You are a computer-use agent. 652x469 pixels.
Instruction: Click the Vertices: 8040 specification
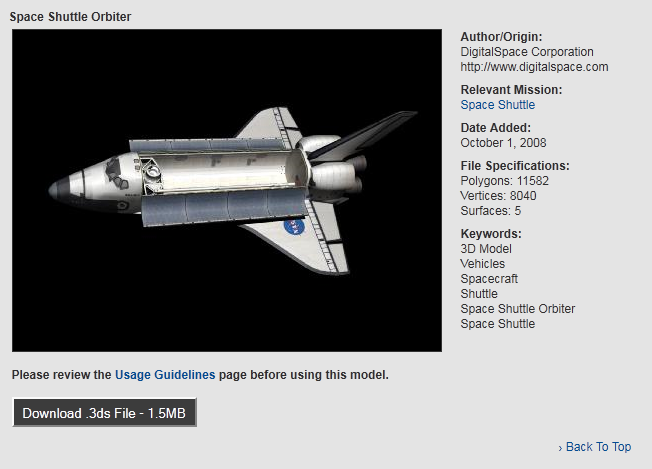[x=500, y=196]
